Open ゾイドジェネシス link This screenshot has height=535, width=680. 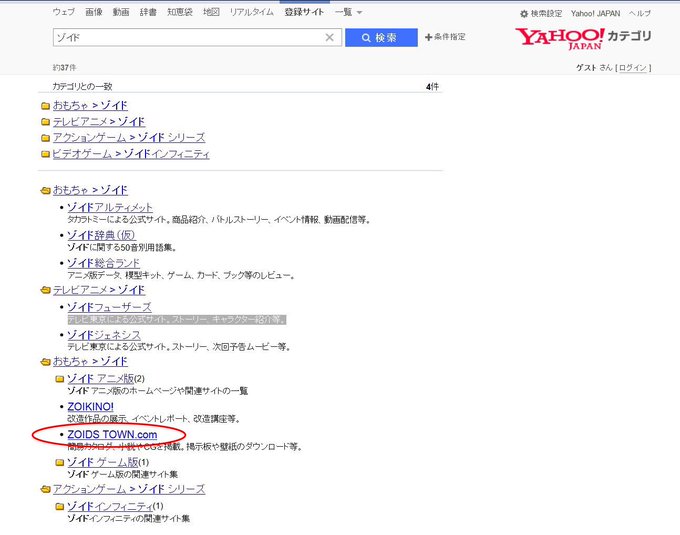pyautogui.click(x=104, y=335)
